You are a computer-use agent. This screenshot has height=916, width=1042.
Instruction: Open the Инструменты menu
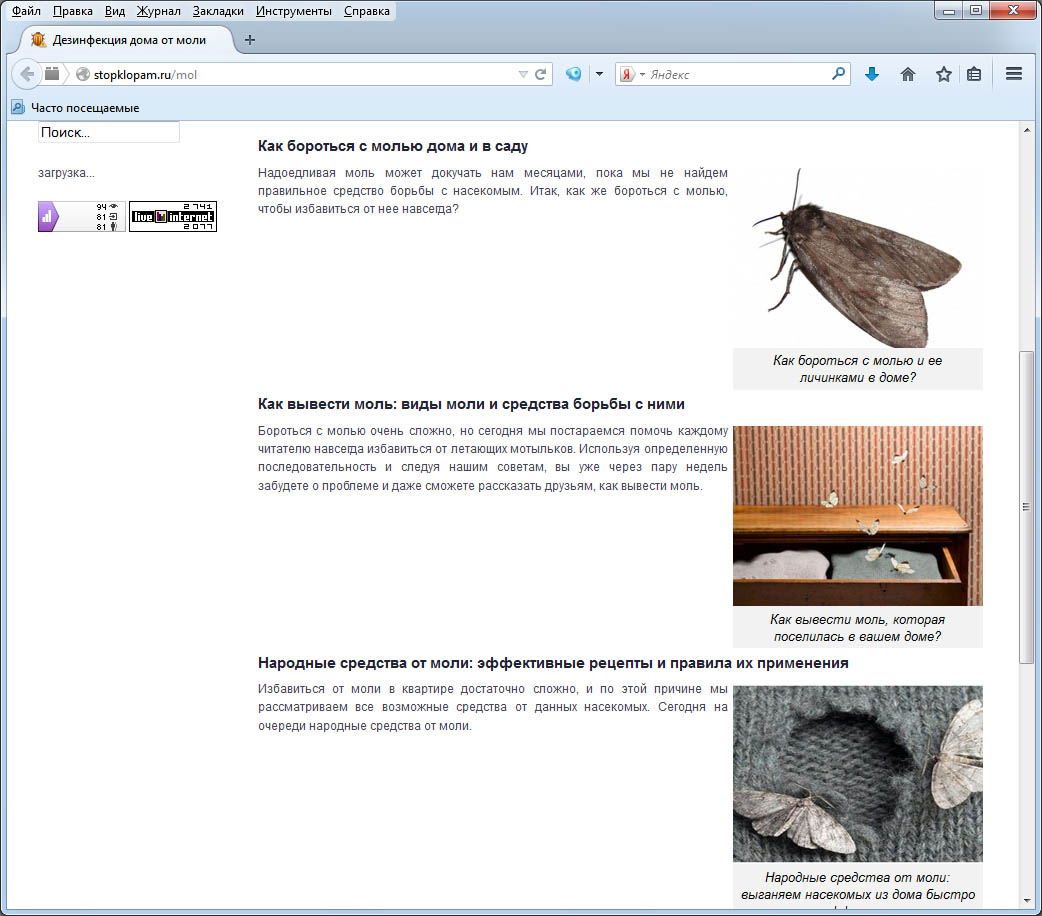293,11
